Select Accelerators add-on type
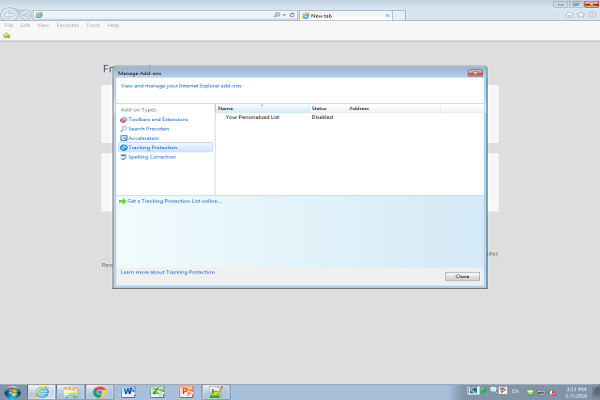 143,138
